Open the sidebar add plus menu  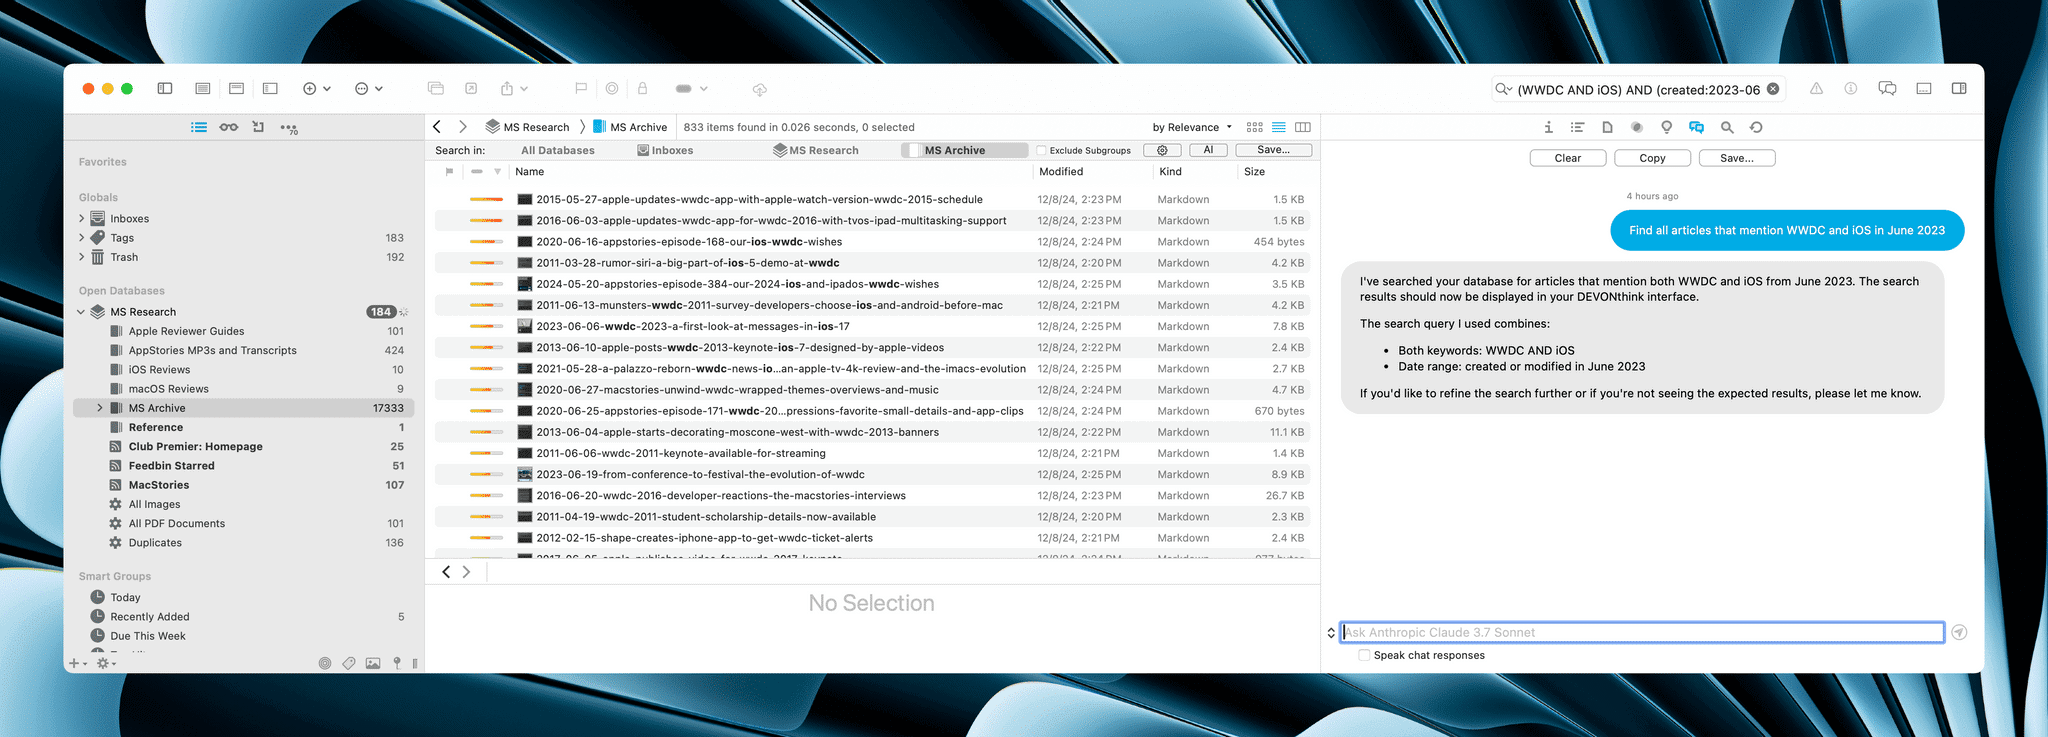point(77,663)
